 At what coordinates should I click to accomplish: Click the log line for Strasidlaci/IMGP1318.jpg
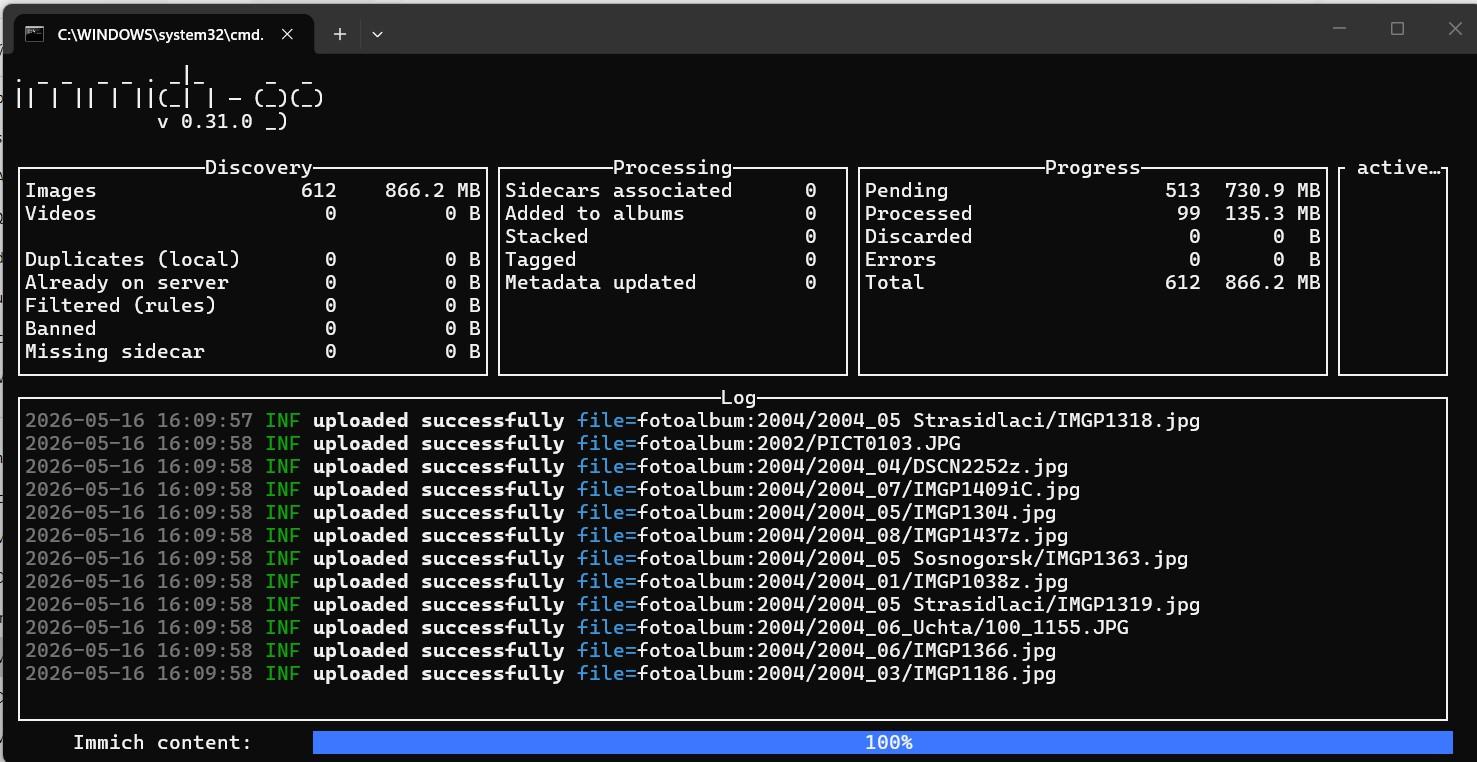(612, 420)
